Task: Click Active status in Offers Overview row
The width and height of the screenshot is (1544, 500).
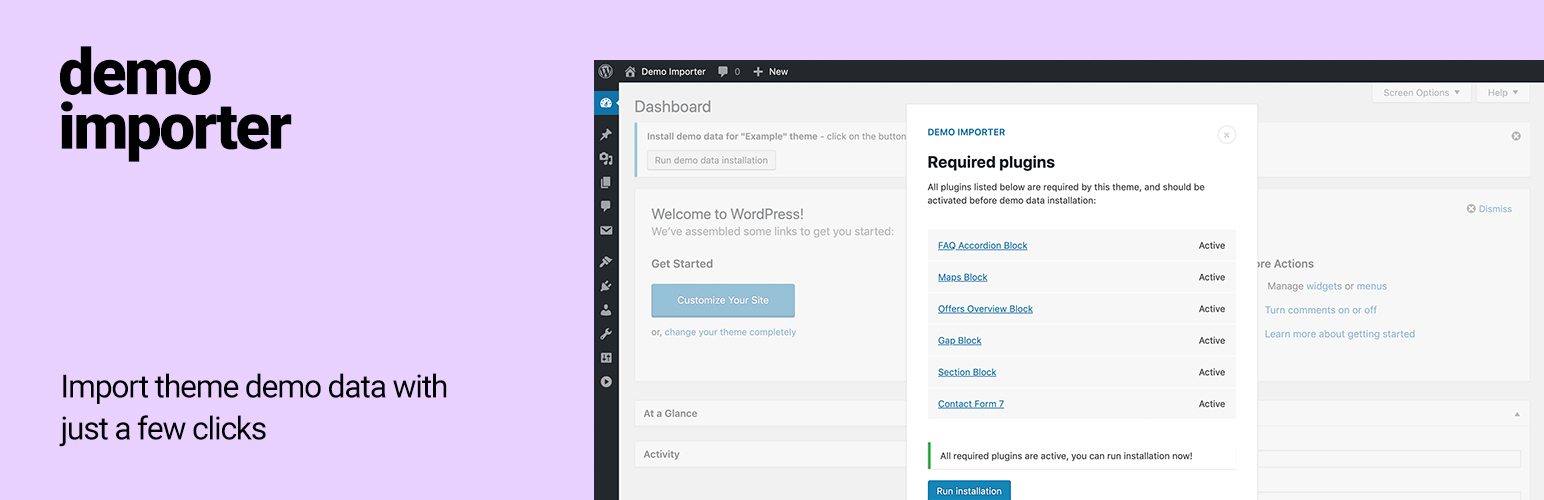Action: 1212,309
